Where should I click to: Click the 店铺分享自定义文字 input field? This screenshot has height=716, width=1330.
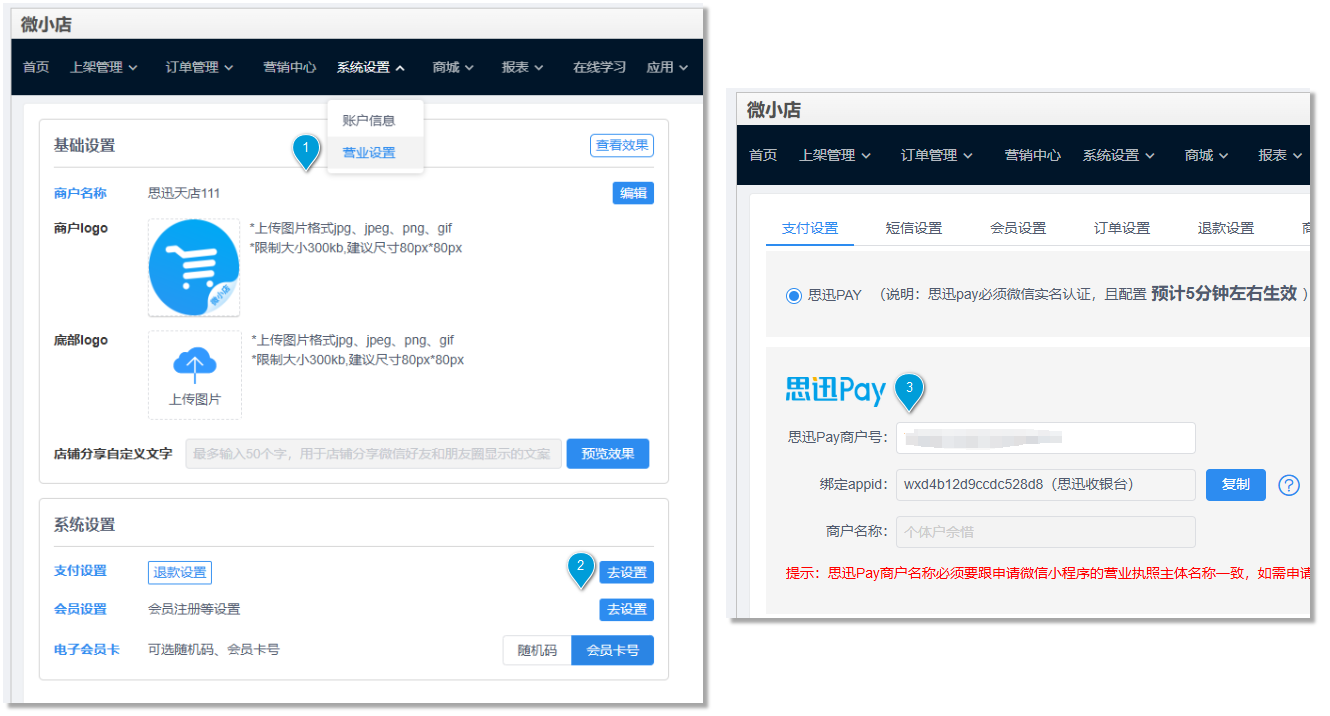pos(373,454)
